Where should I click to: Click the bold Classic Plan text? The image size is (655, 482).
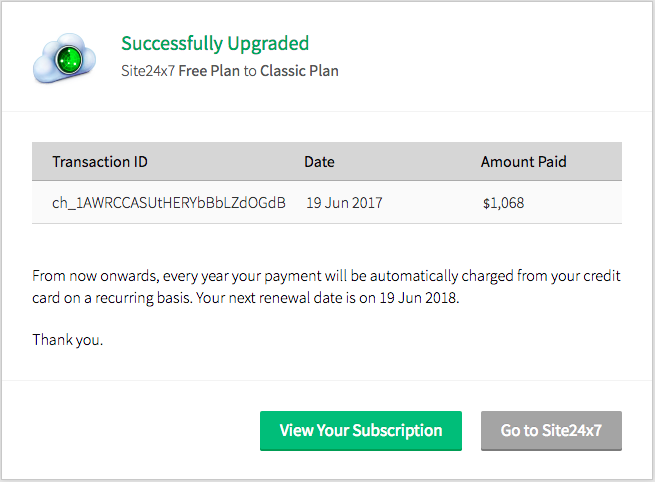tap(299, 72)
